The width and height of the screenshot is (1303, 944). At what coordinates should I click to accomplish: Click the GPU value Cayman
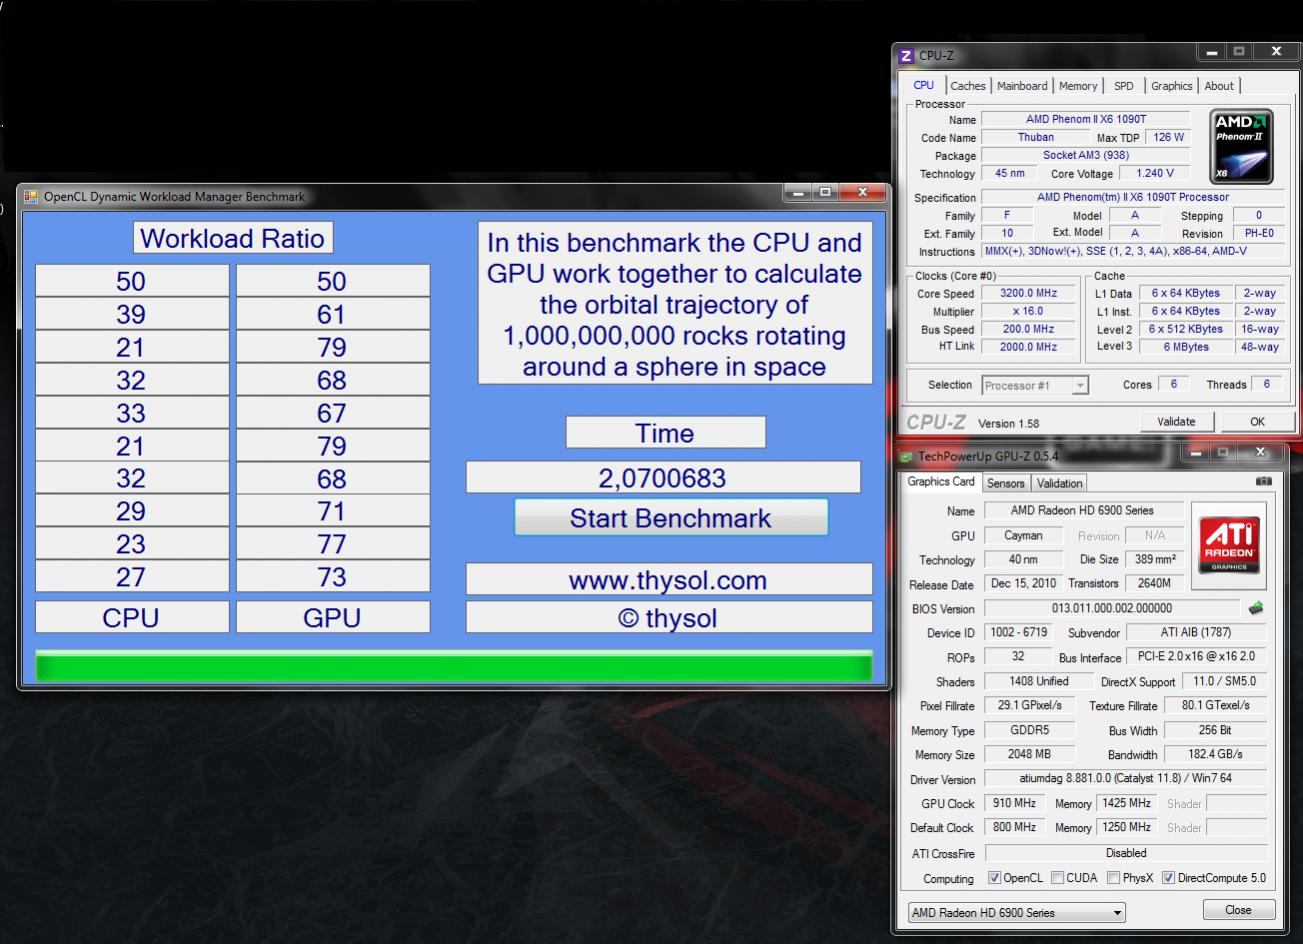1022,535
